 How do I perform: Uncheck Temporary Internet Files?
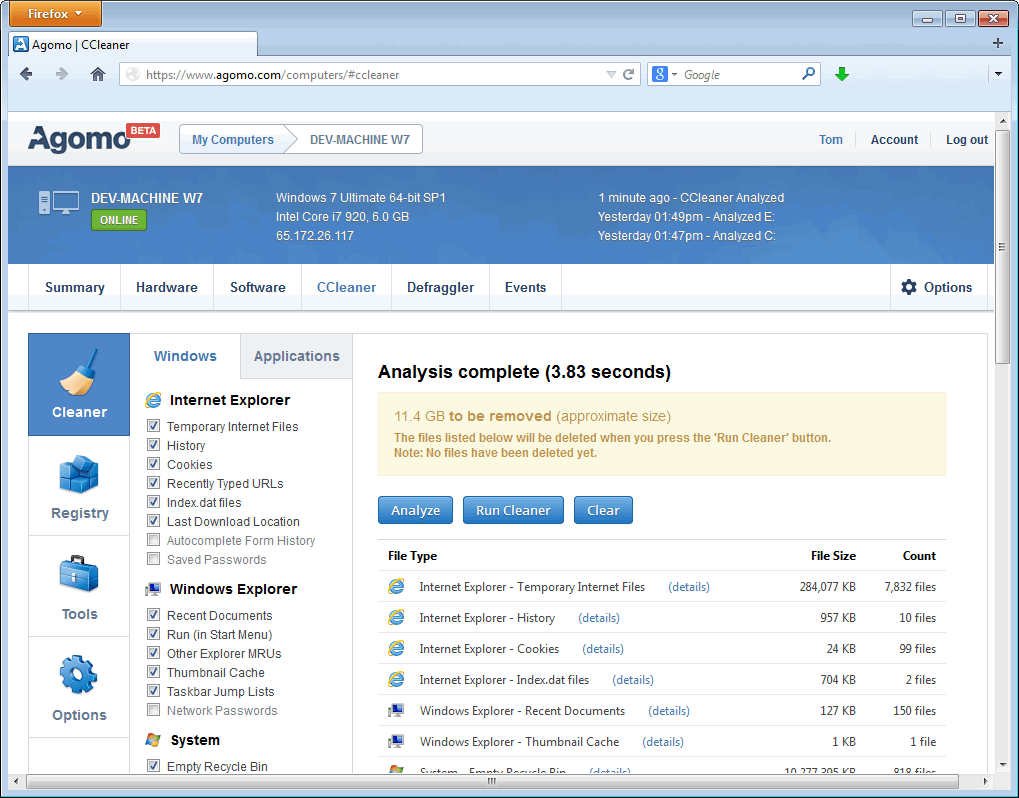[153, 426]
